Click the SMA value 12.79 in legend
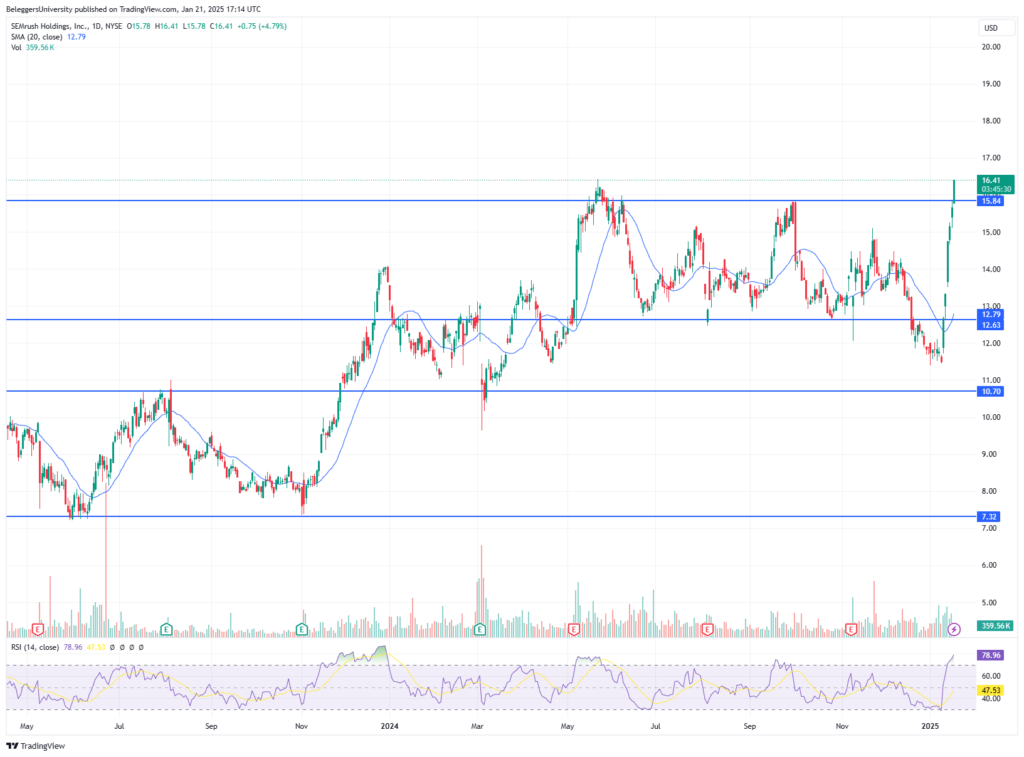 click(x=76, y=37)
